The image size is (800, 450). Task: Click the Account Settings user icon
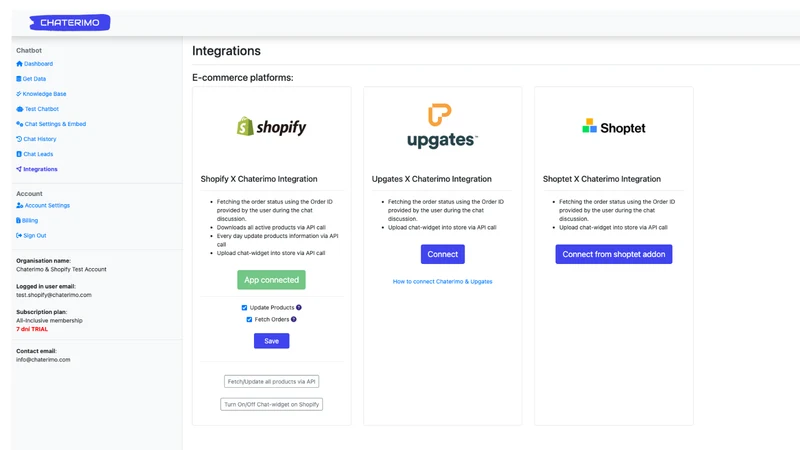pos(20,205)
